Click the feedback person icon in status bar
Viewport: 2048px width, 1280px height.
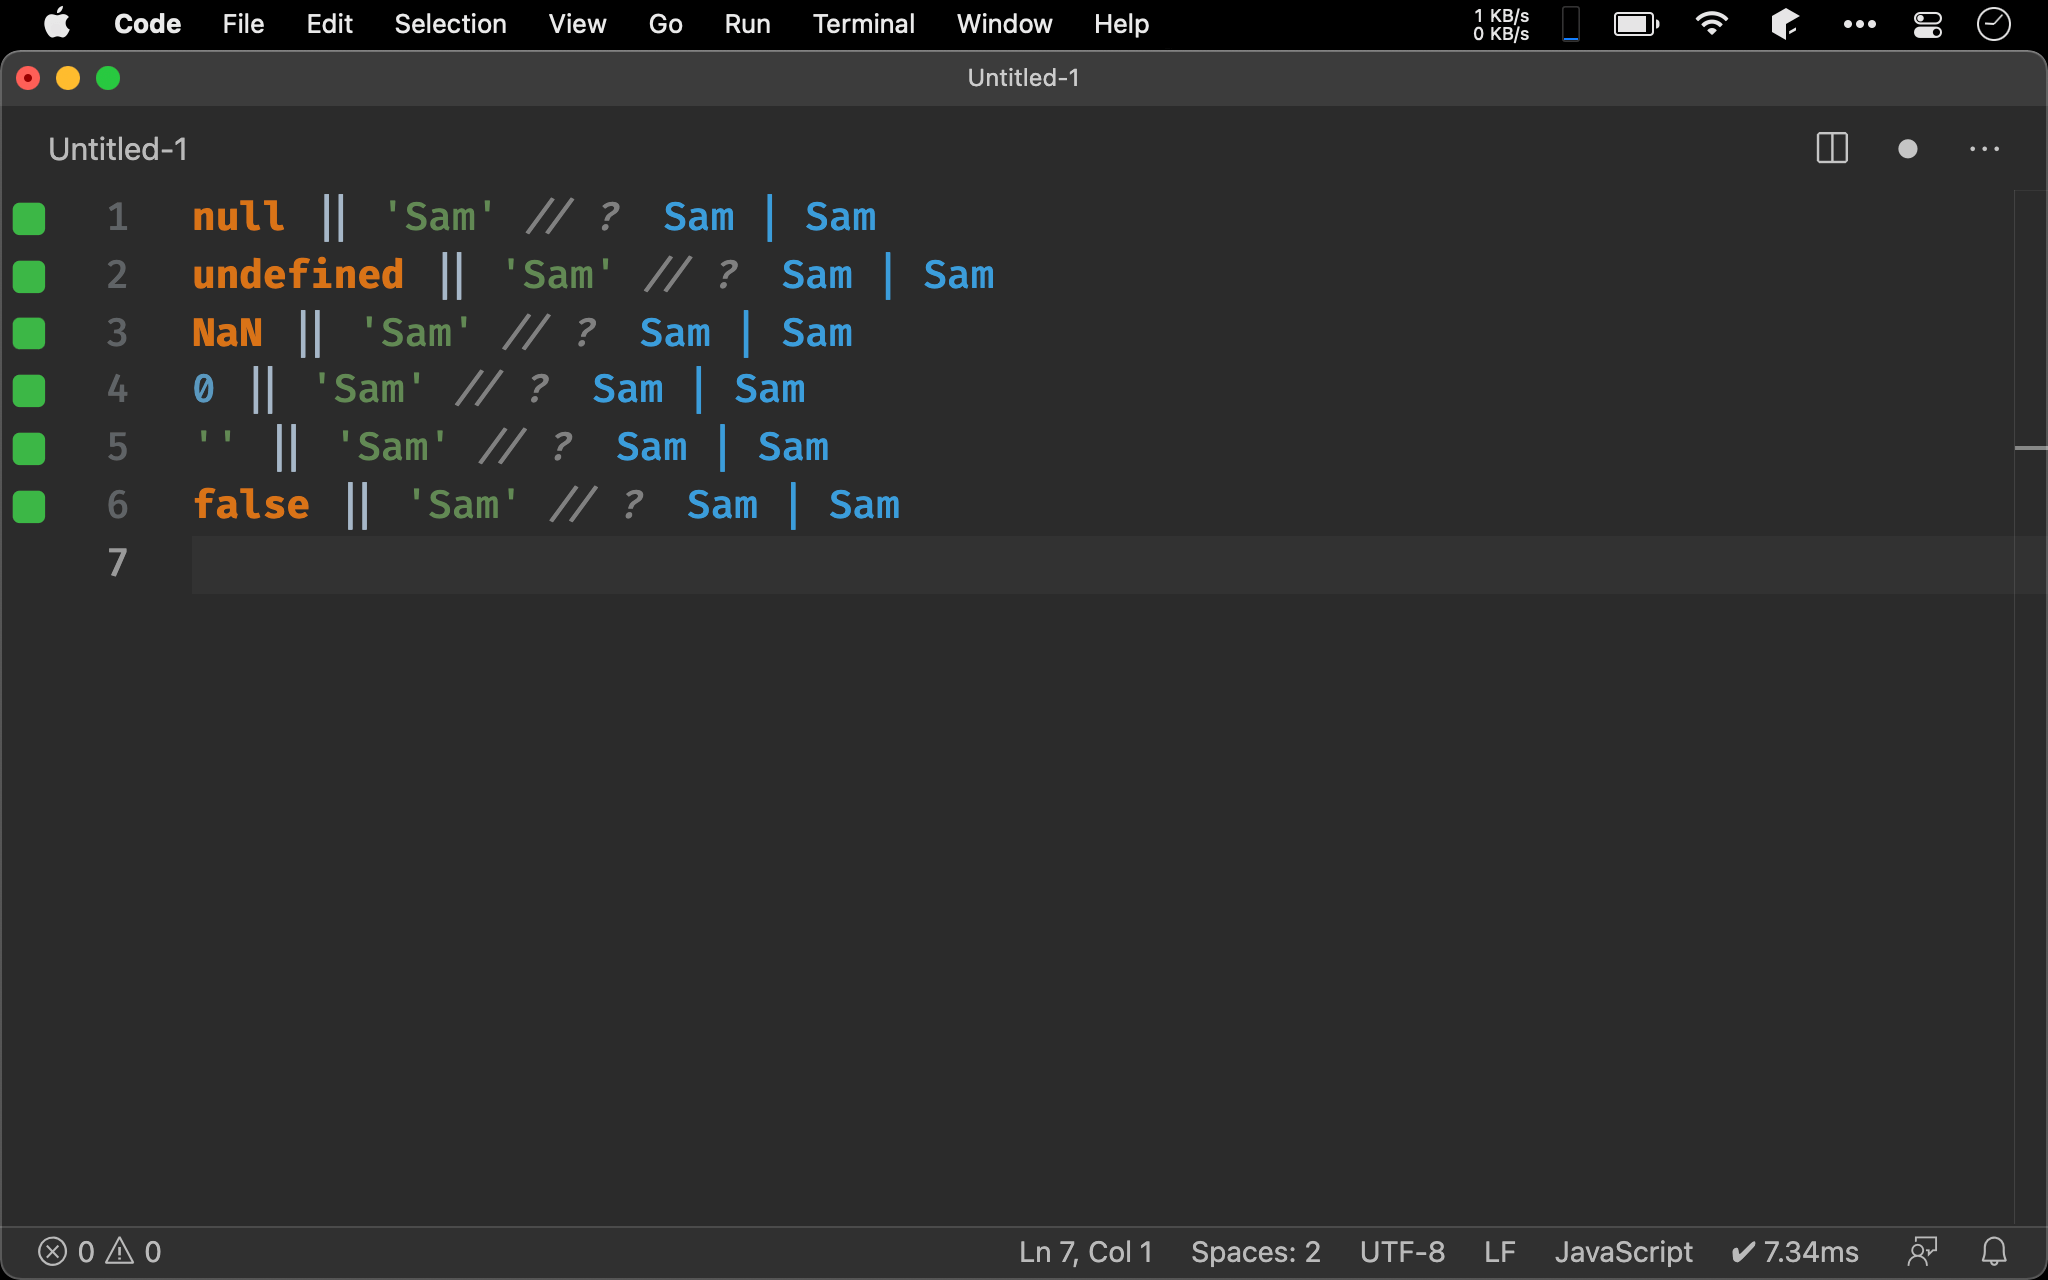pyautogui.click(x=1922, y=1251)
